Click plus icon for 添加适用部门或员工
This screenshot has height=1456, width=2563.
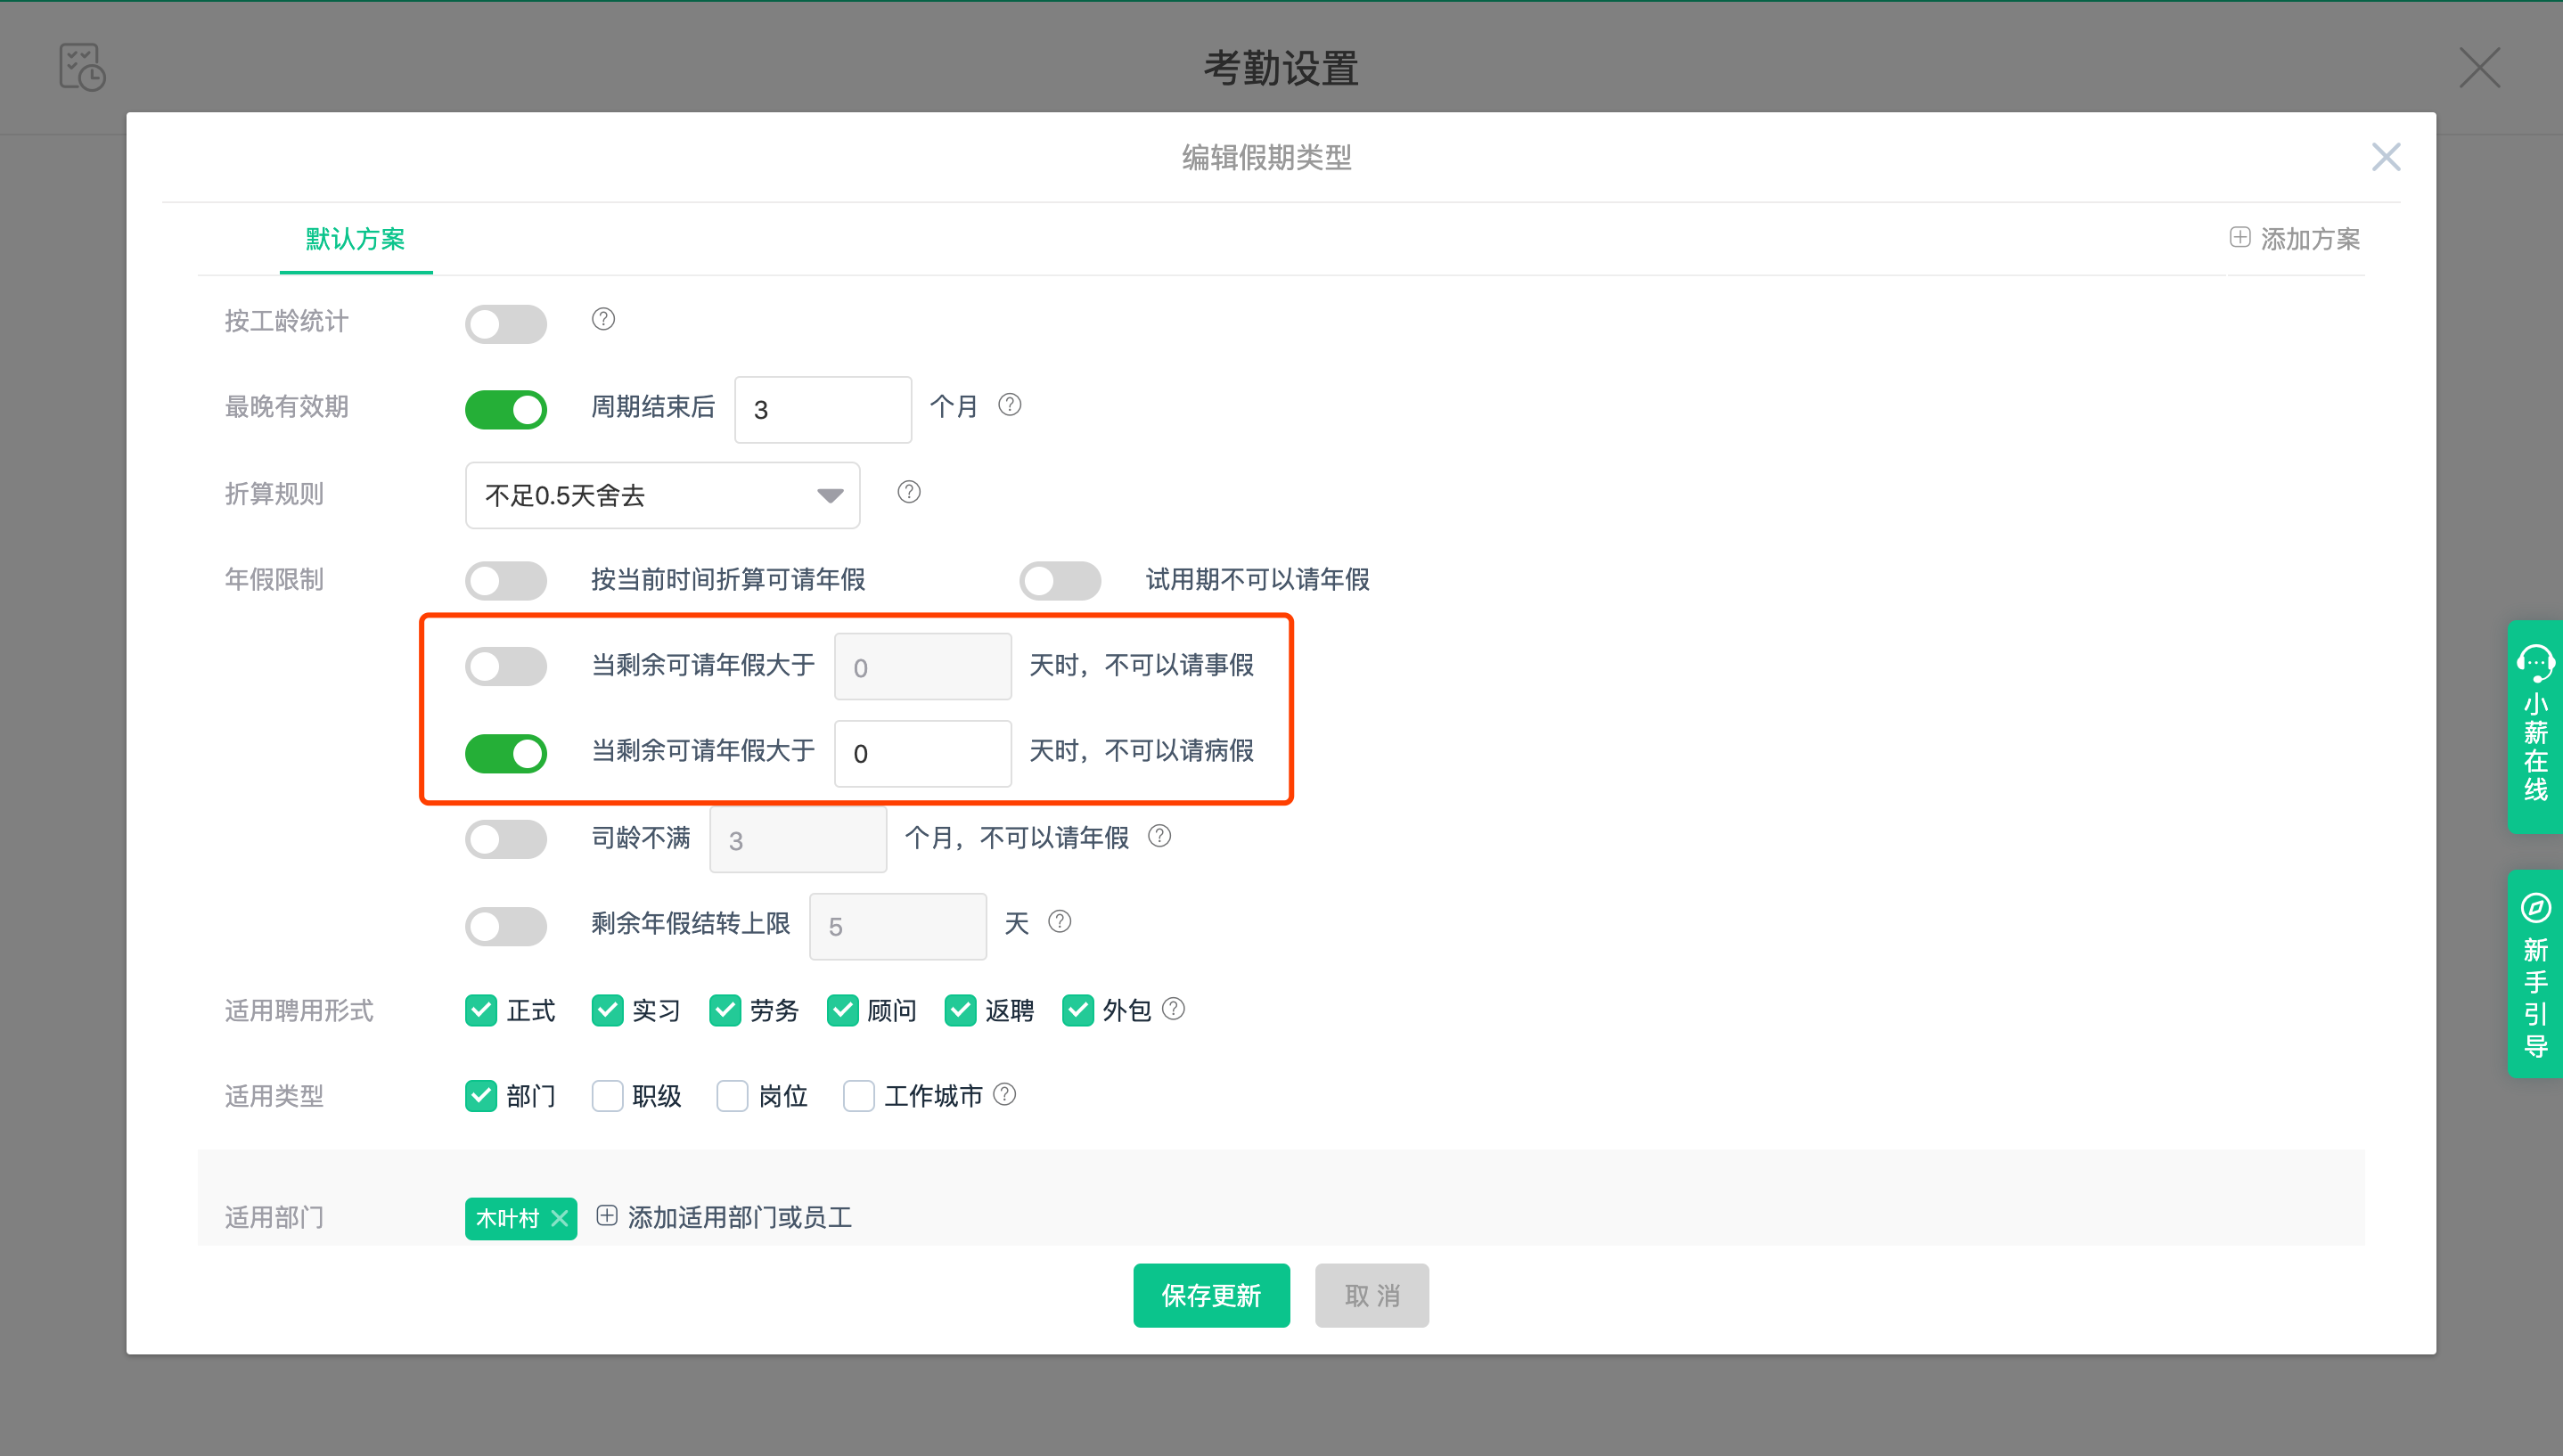(x=607, y=1216)
